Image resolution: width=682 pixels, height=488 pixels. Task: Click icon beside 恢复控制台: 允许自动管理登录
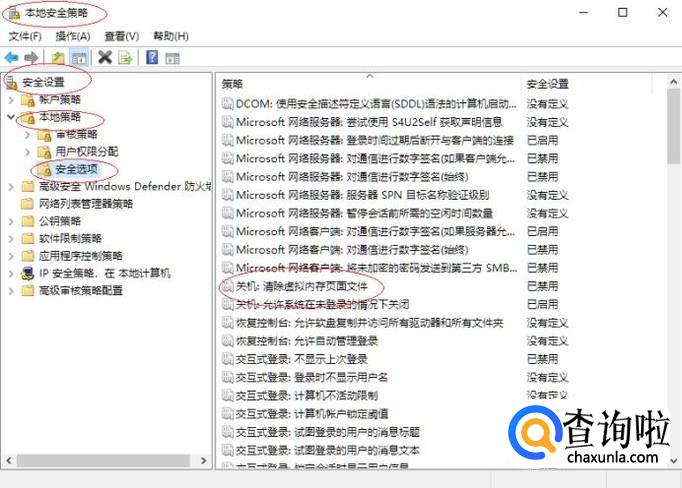(x=228, y=341)
